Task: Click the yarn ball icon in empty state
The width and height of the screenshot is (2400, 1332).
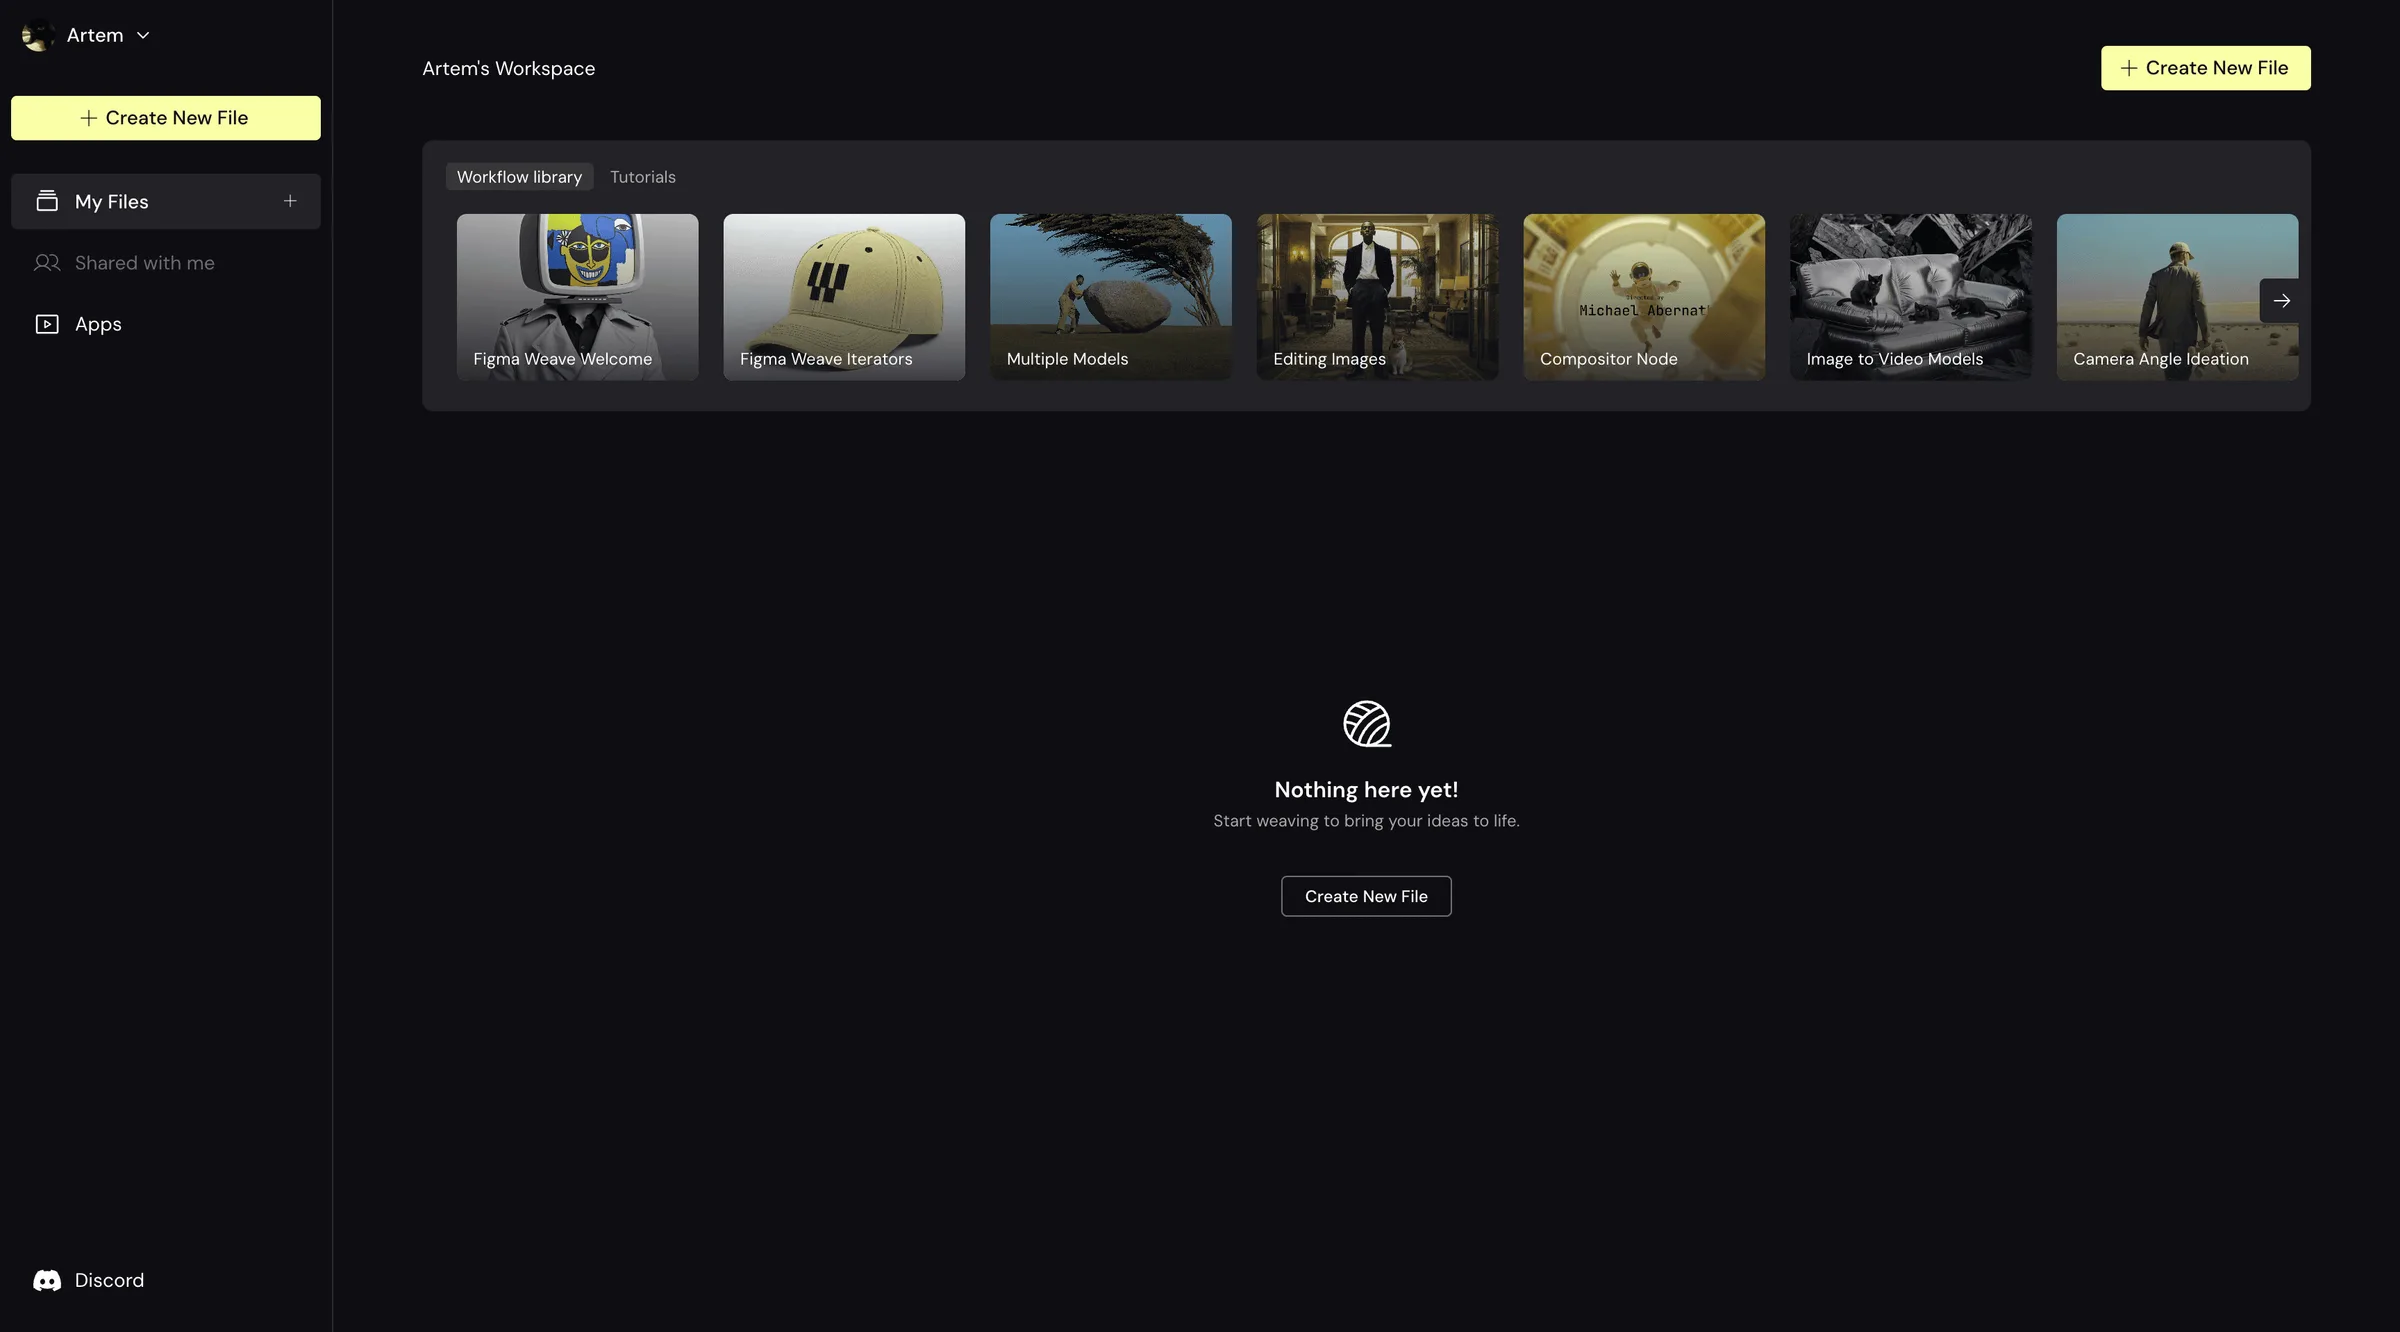Action: (x=1367, y=724)
